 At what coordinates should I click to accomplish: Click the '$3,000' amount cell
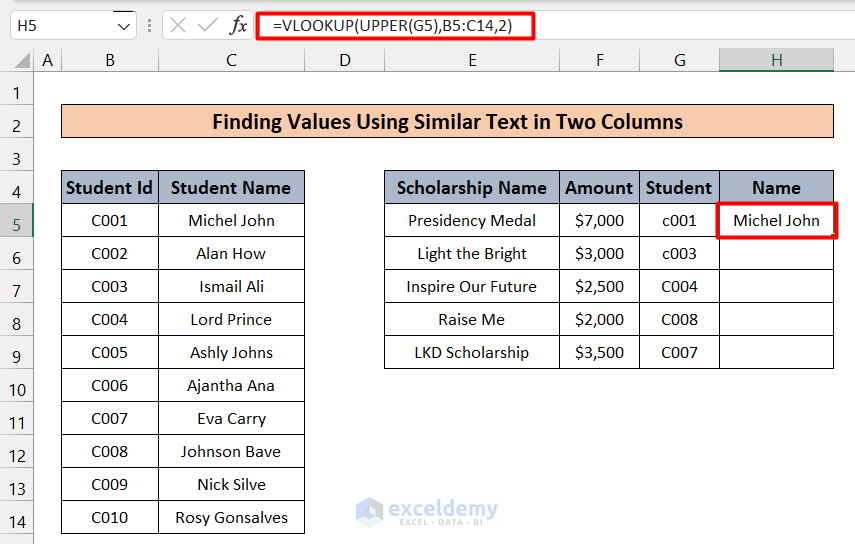tap(599, 253)
